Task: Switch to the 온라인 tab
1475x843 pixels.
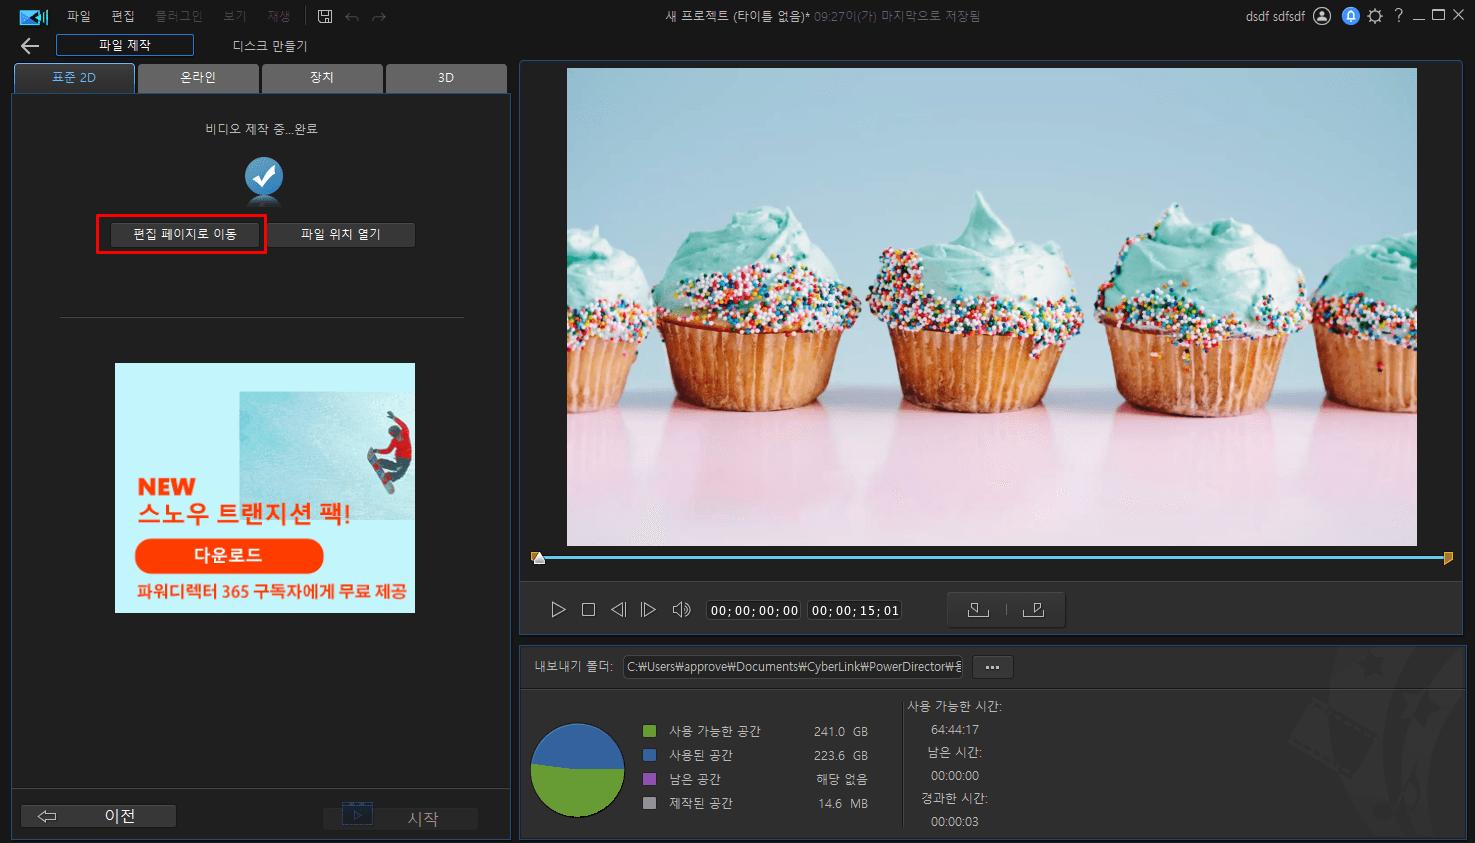Action: [198, 78]
